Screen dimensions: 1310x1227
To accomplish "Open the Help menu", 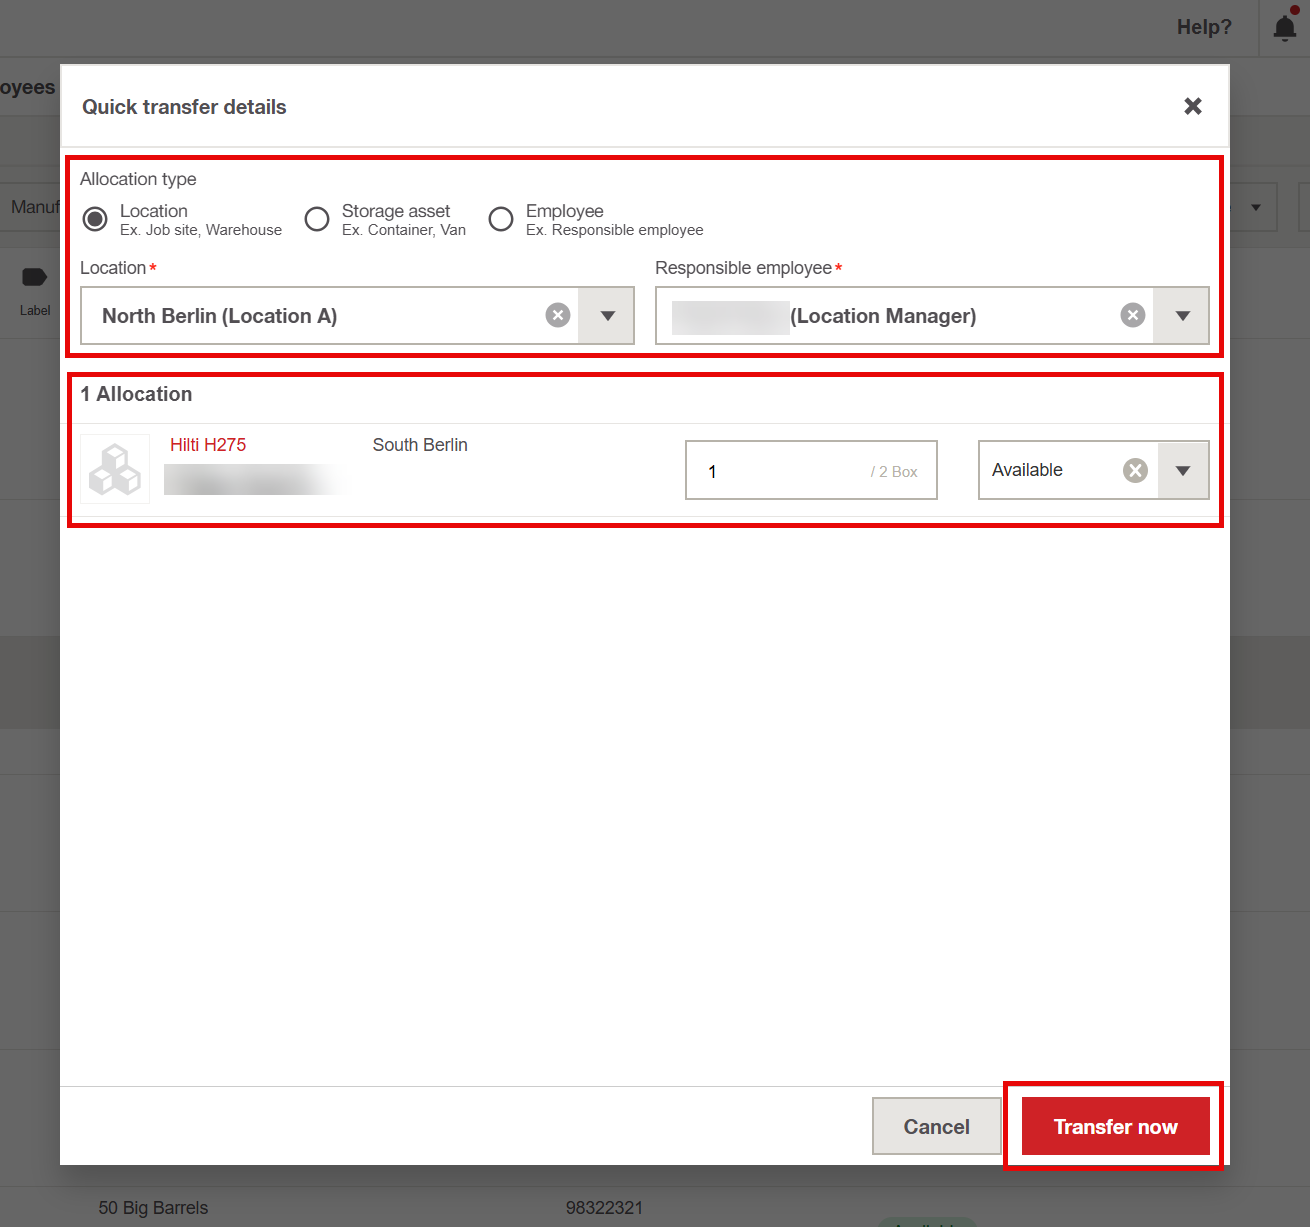I will coord(1204,28).
